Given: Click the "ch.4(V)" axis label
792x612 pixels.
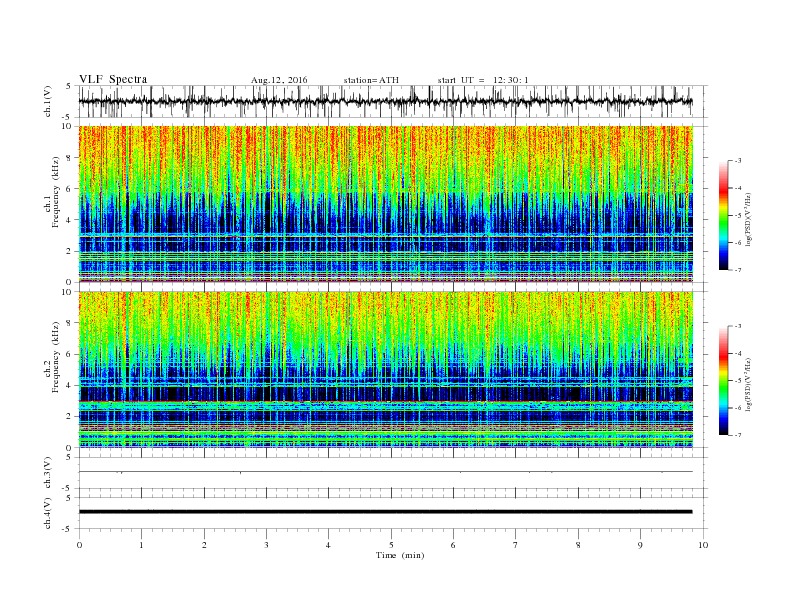Looking at the screenshot, I should (48, 513).
